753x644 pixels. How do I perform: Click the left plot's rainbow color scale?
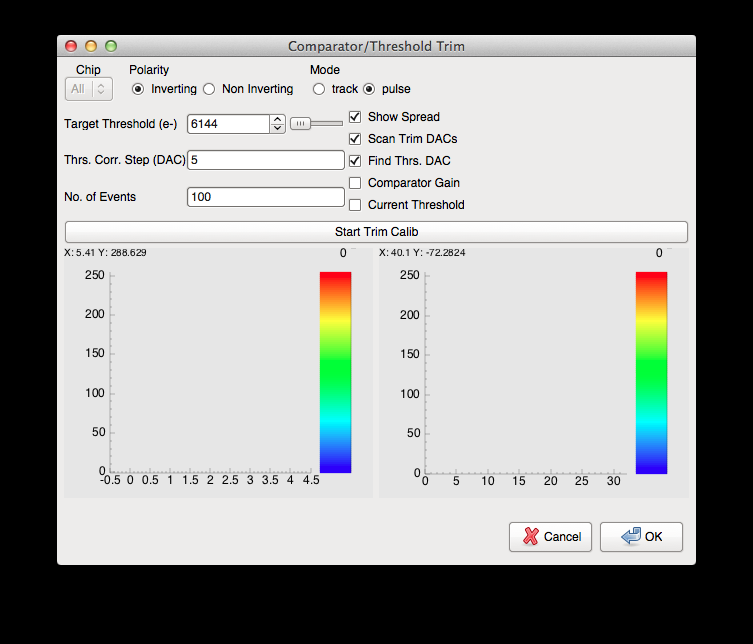click(x=335, y=372)
